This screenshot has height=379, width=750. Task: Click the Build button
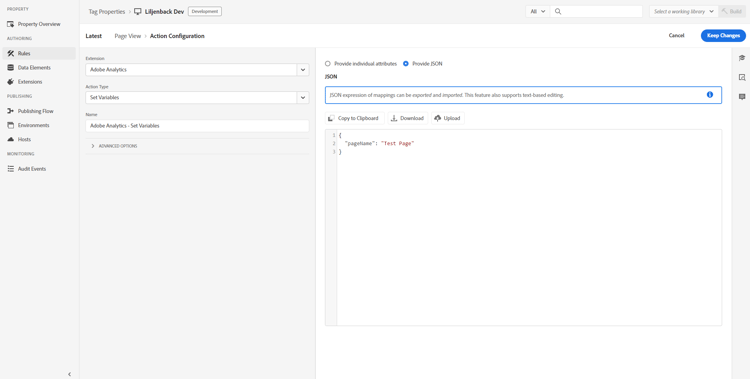point(732,11)
